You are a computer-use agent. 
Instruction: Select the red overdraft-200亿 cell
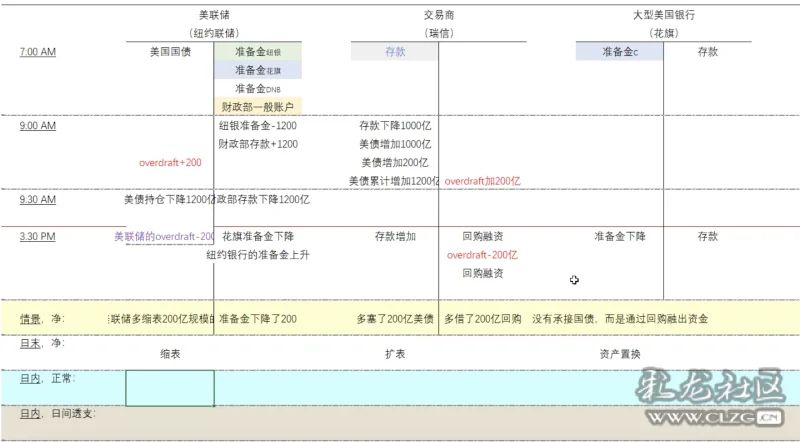482,255
